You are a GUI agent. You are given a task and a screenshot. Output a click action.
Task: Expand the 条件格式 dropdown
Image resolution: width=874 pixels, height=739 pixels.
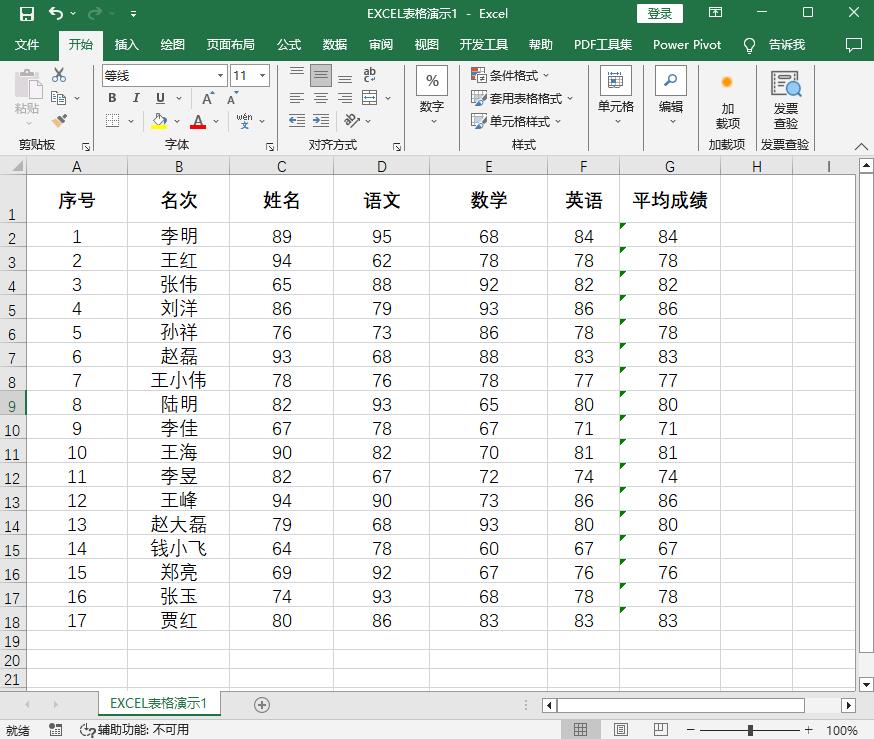546,75
